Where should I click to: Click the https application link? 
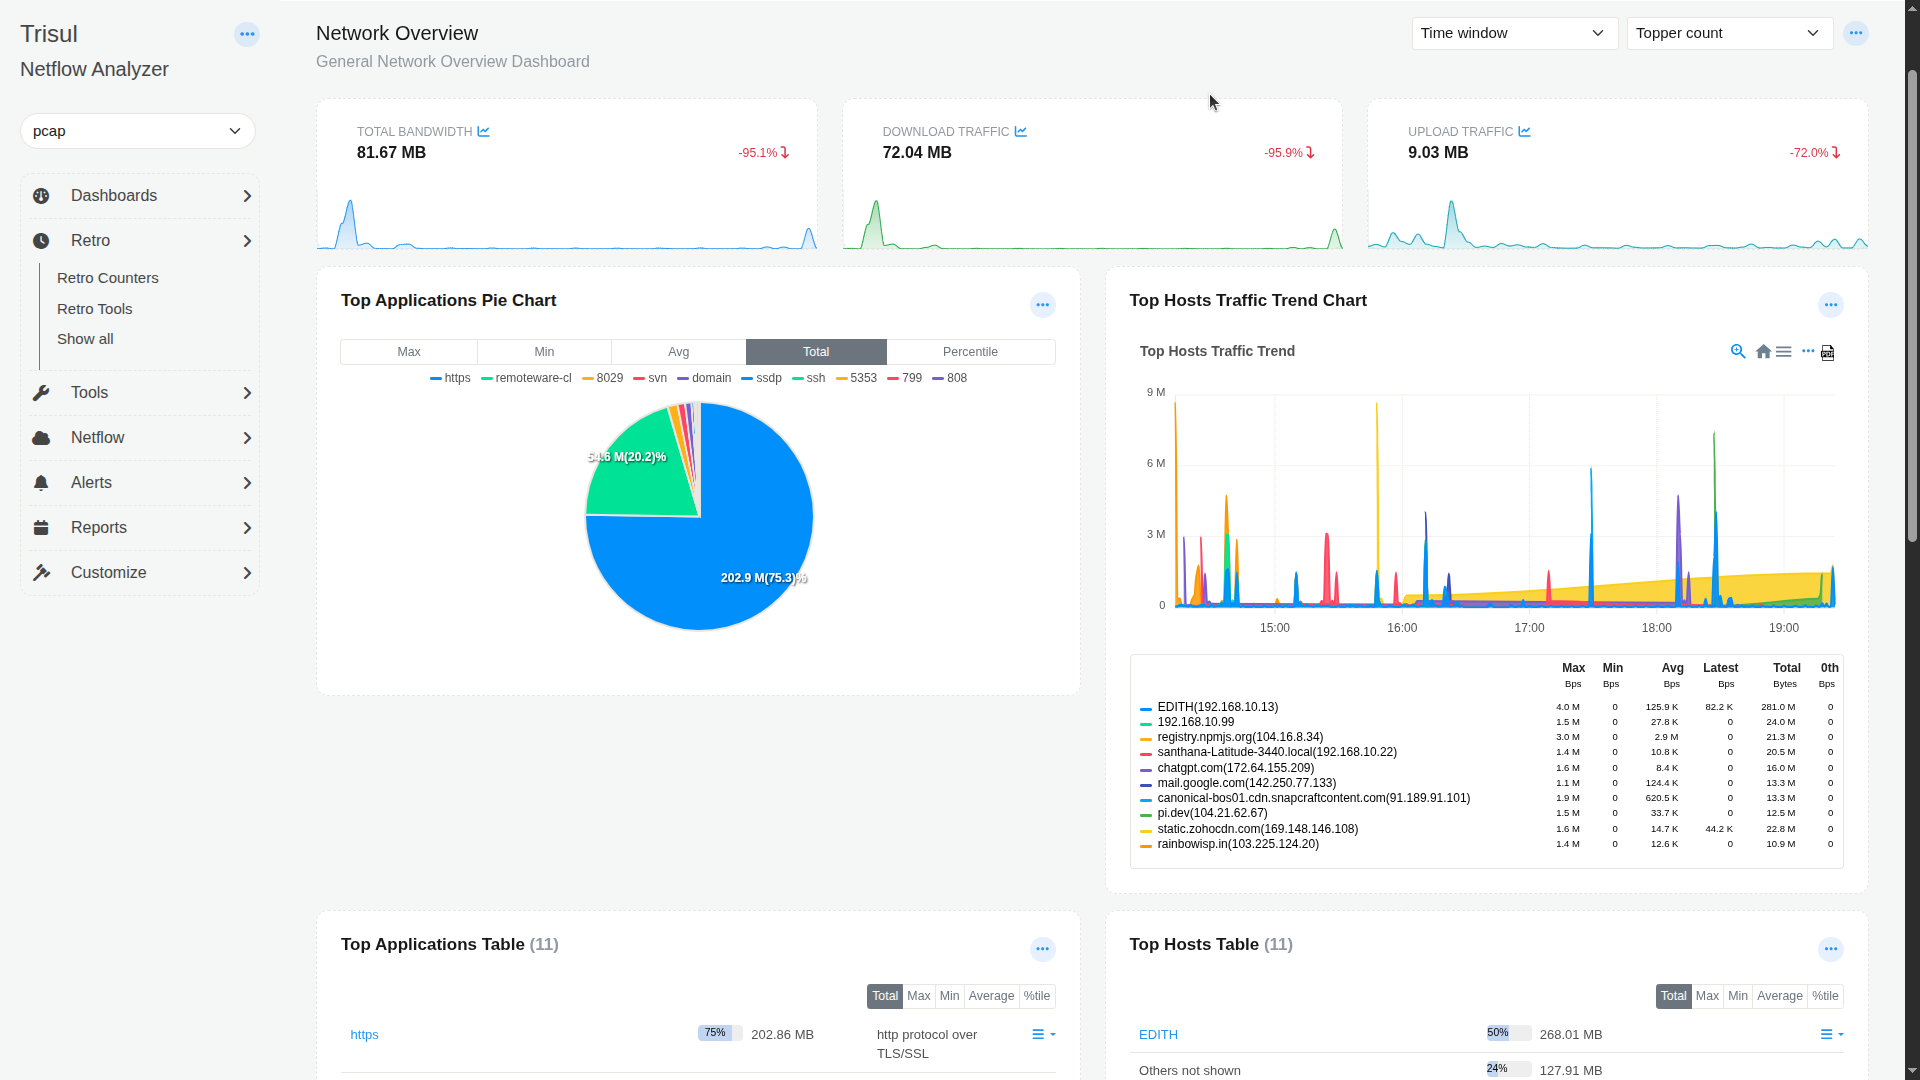pos(364,1035)
